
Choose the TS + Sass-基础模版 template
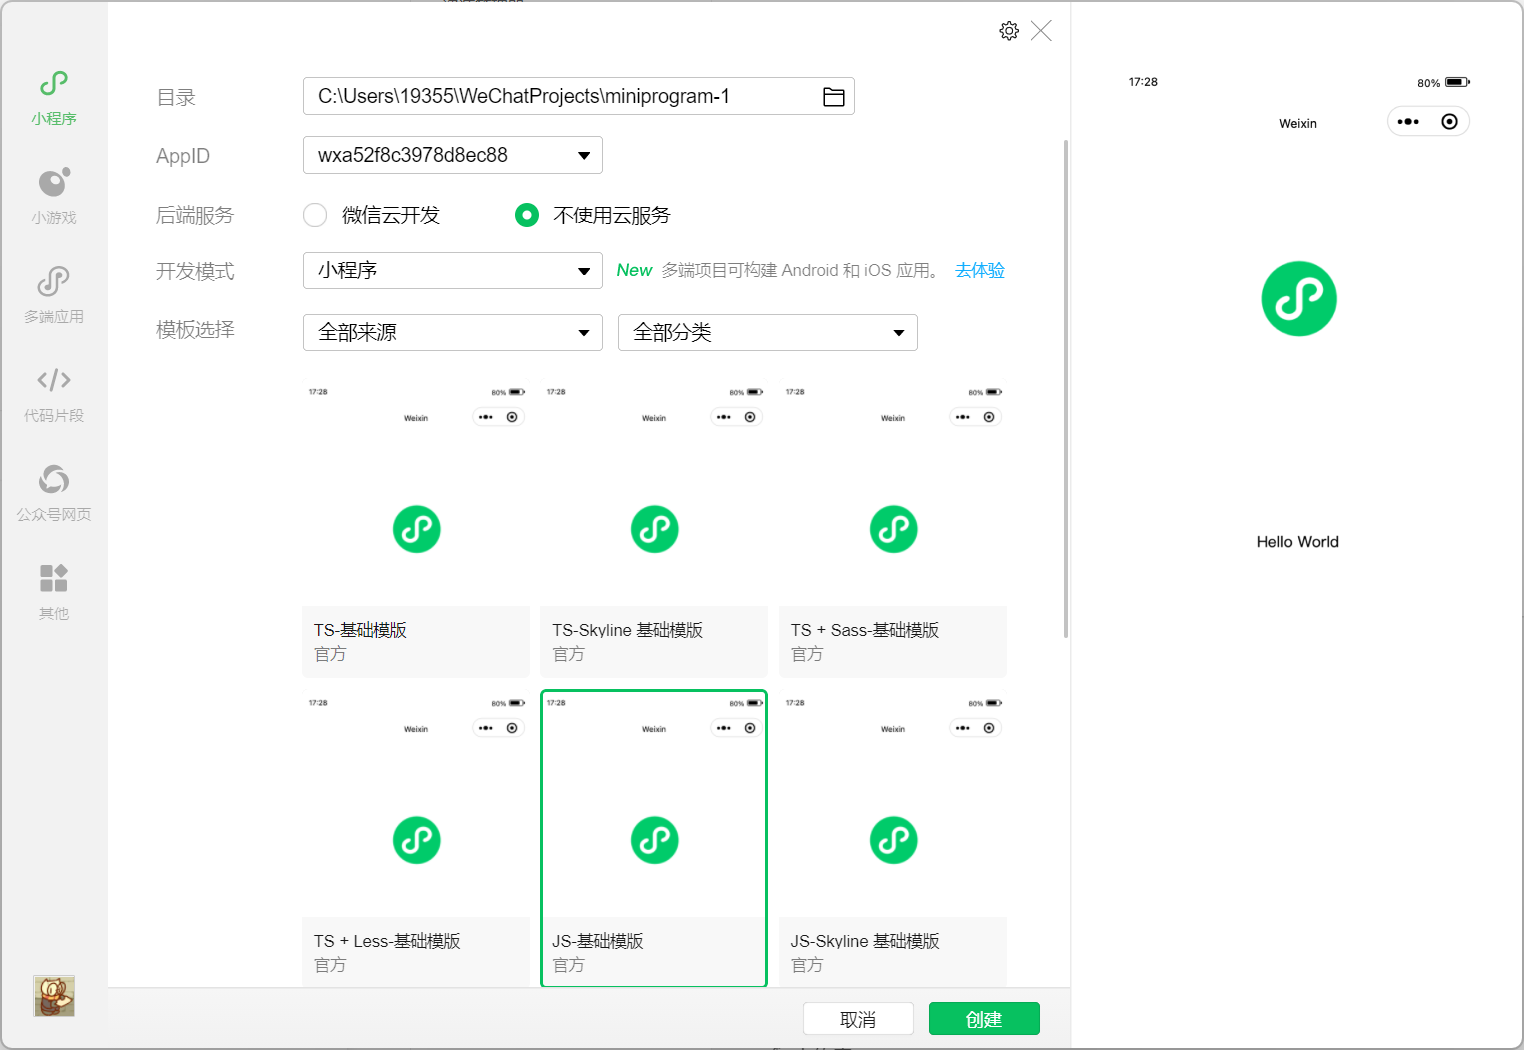[893, 529]
